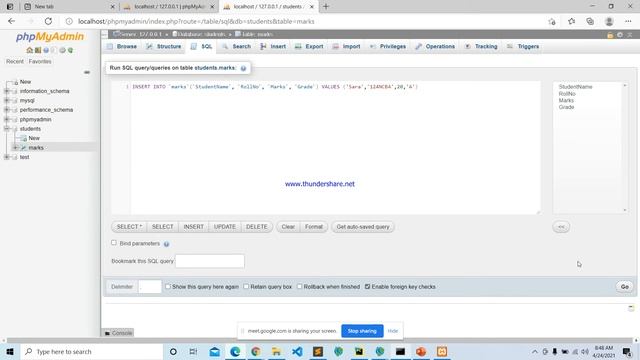
Task: Switch to Microsoft Edge in taskbar
Action: coord(235,351)
